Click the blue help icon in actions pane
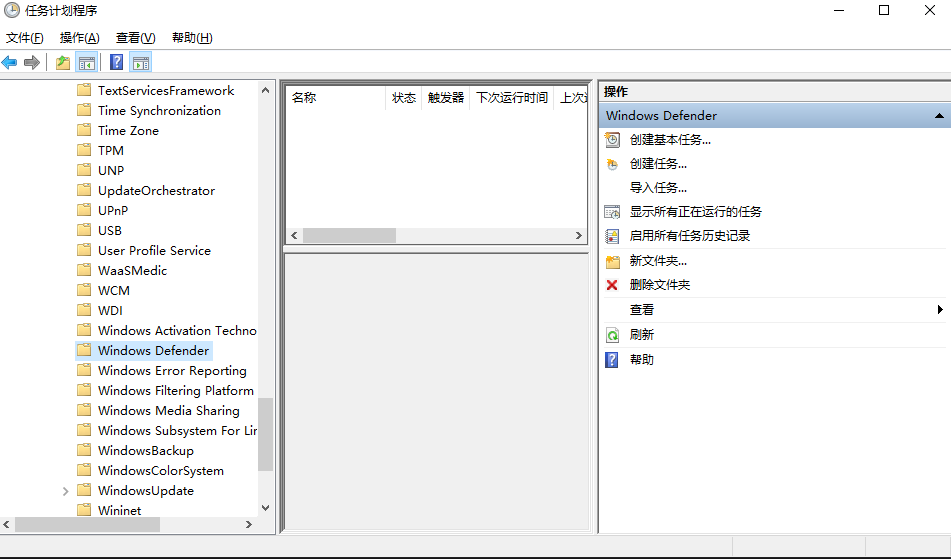951x559 pixels. pos(612,360)
